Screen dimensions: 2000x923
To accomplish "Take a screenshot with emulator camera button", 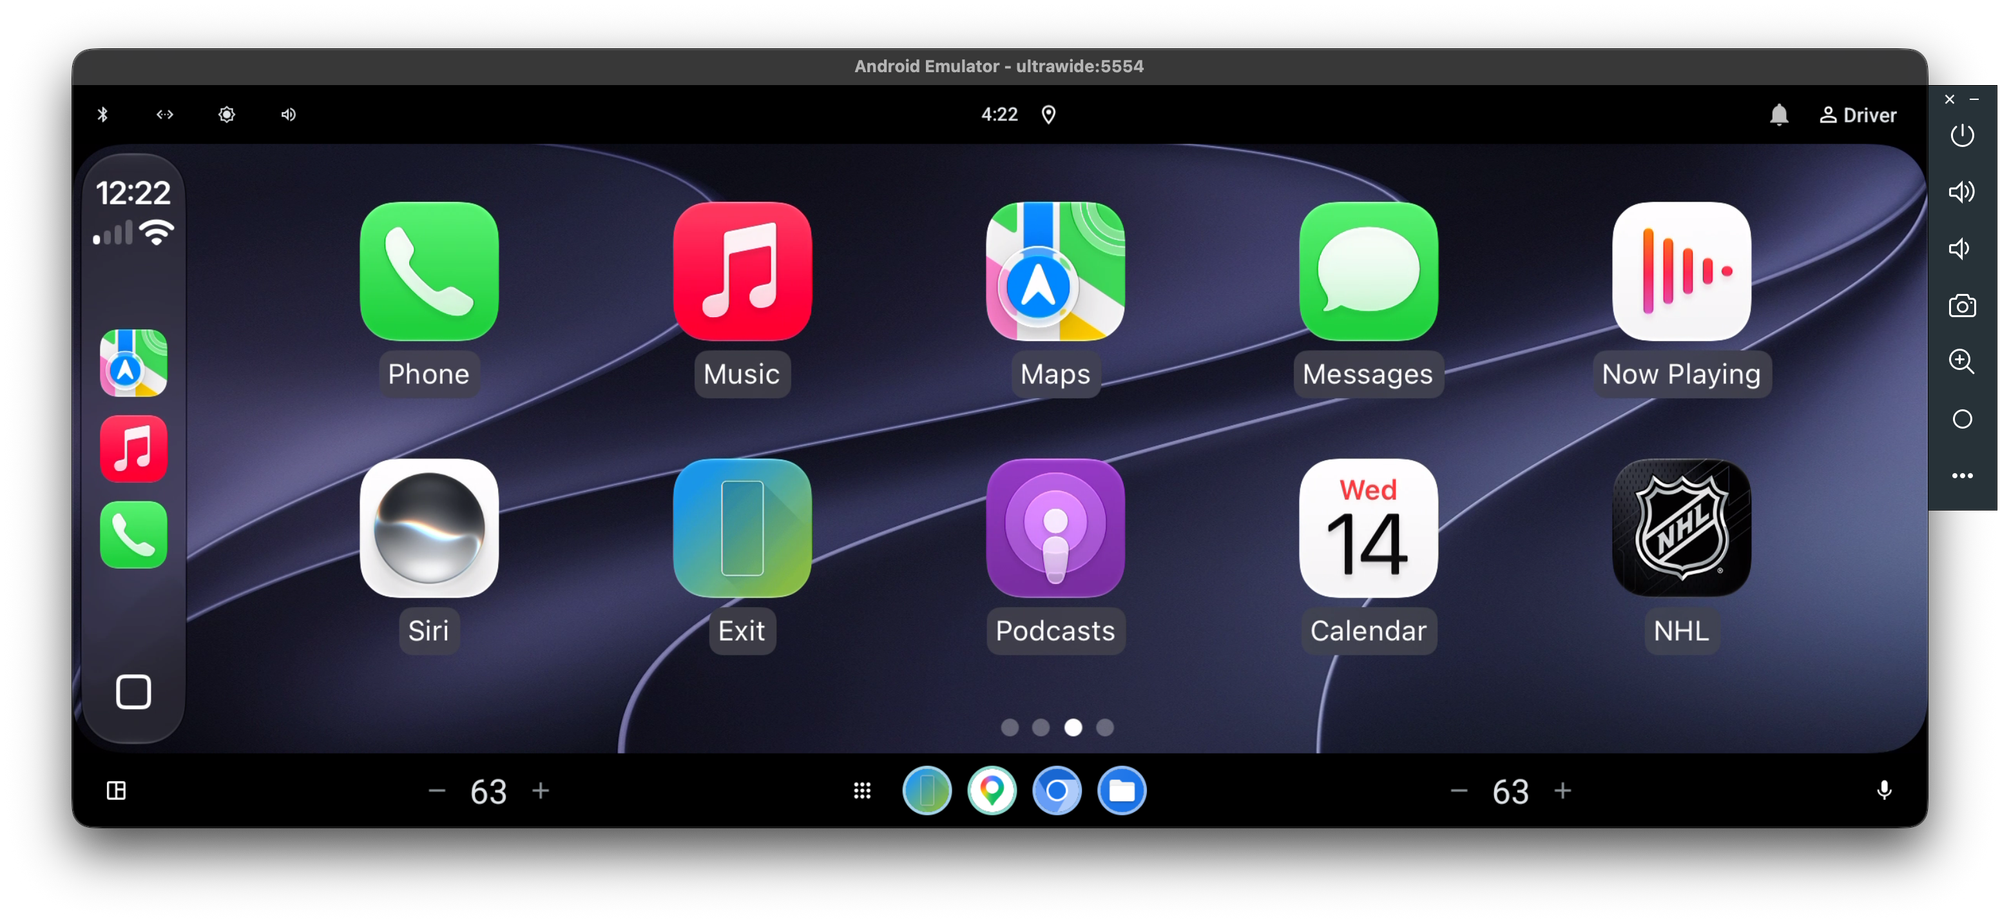I will [x=1962, y=306].
